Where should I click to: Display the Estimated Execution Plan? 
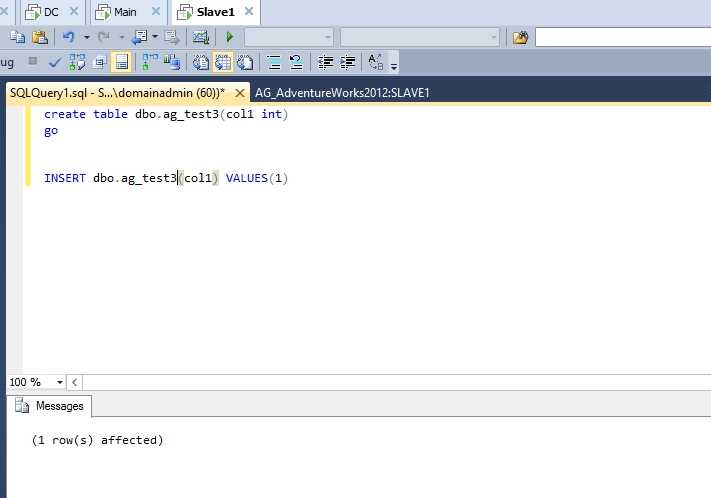(77, 62)
